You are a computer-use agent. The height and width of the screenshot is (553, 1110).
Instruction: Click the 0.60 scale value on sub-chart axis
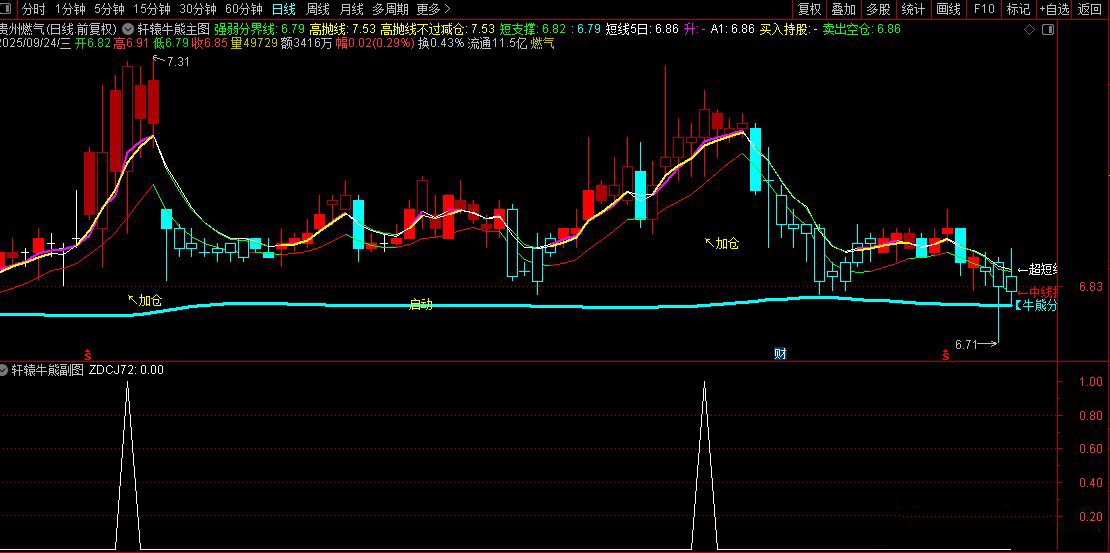click(x=1091, y=449)
